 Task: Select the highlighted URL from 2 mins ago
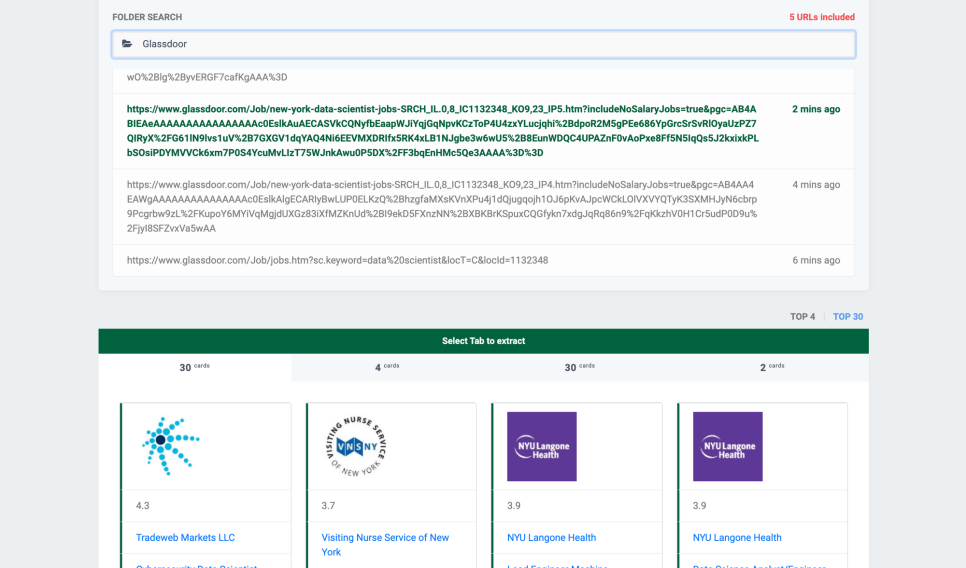(x=442, y=131)
